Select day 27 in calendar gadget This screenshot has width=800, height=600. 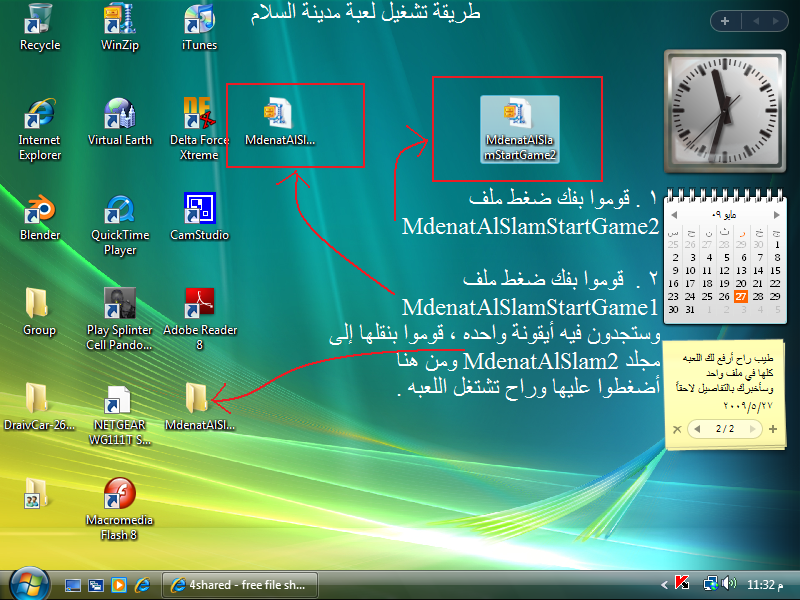click(x=741, y=296)
